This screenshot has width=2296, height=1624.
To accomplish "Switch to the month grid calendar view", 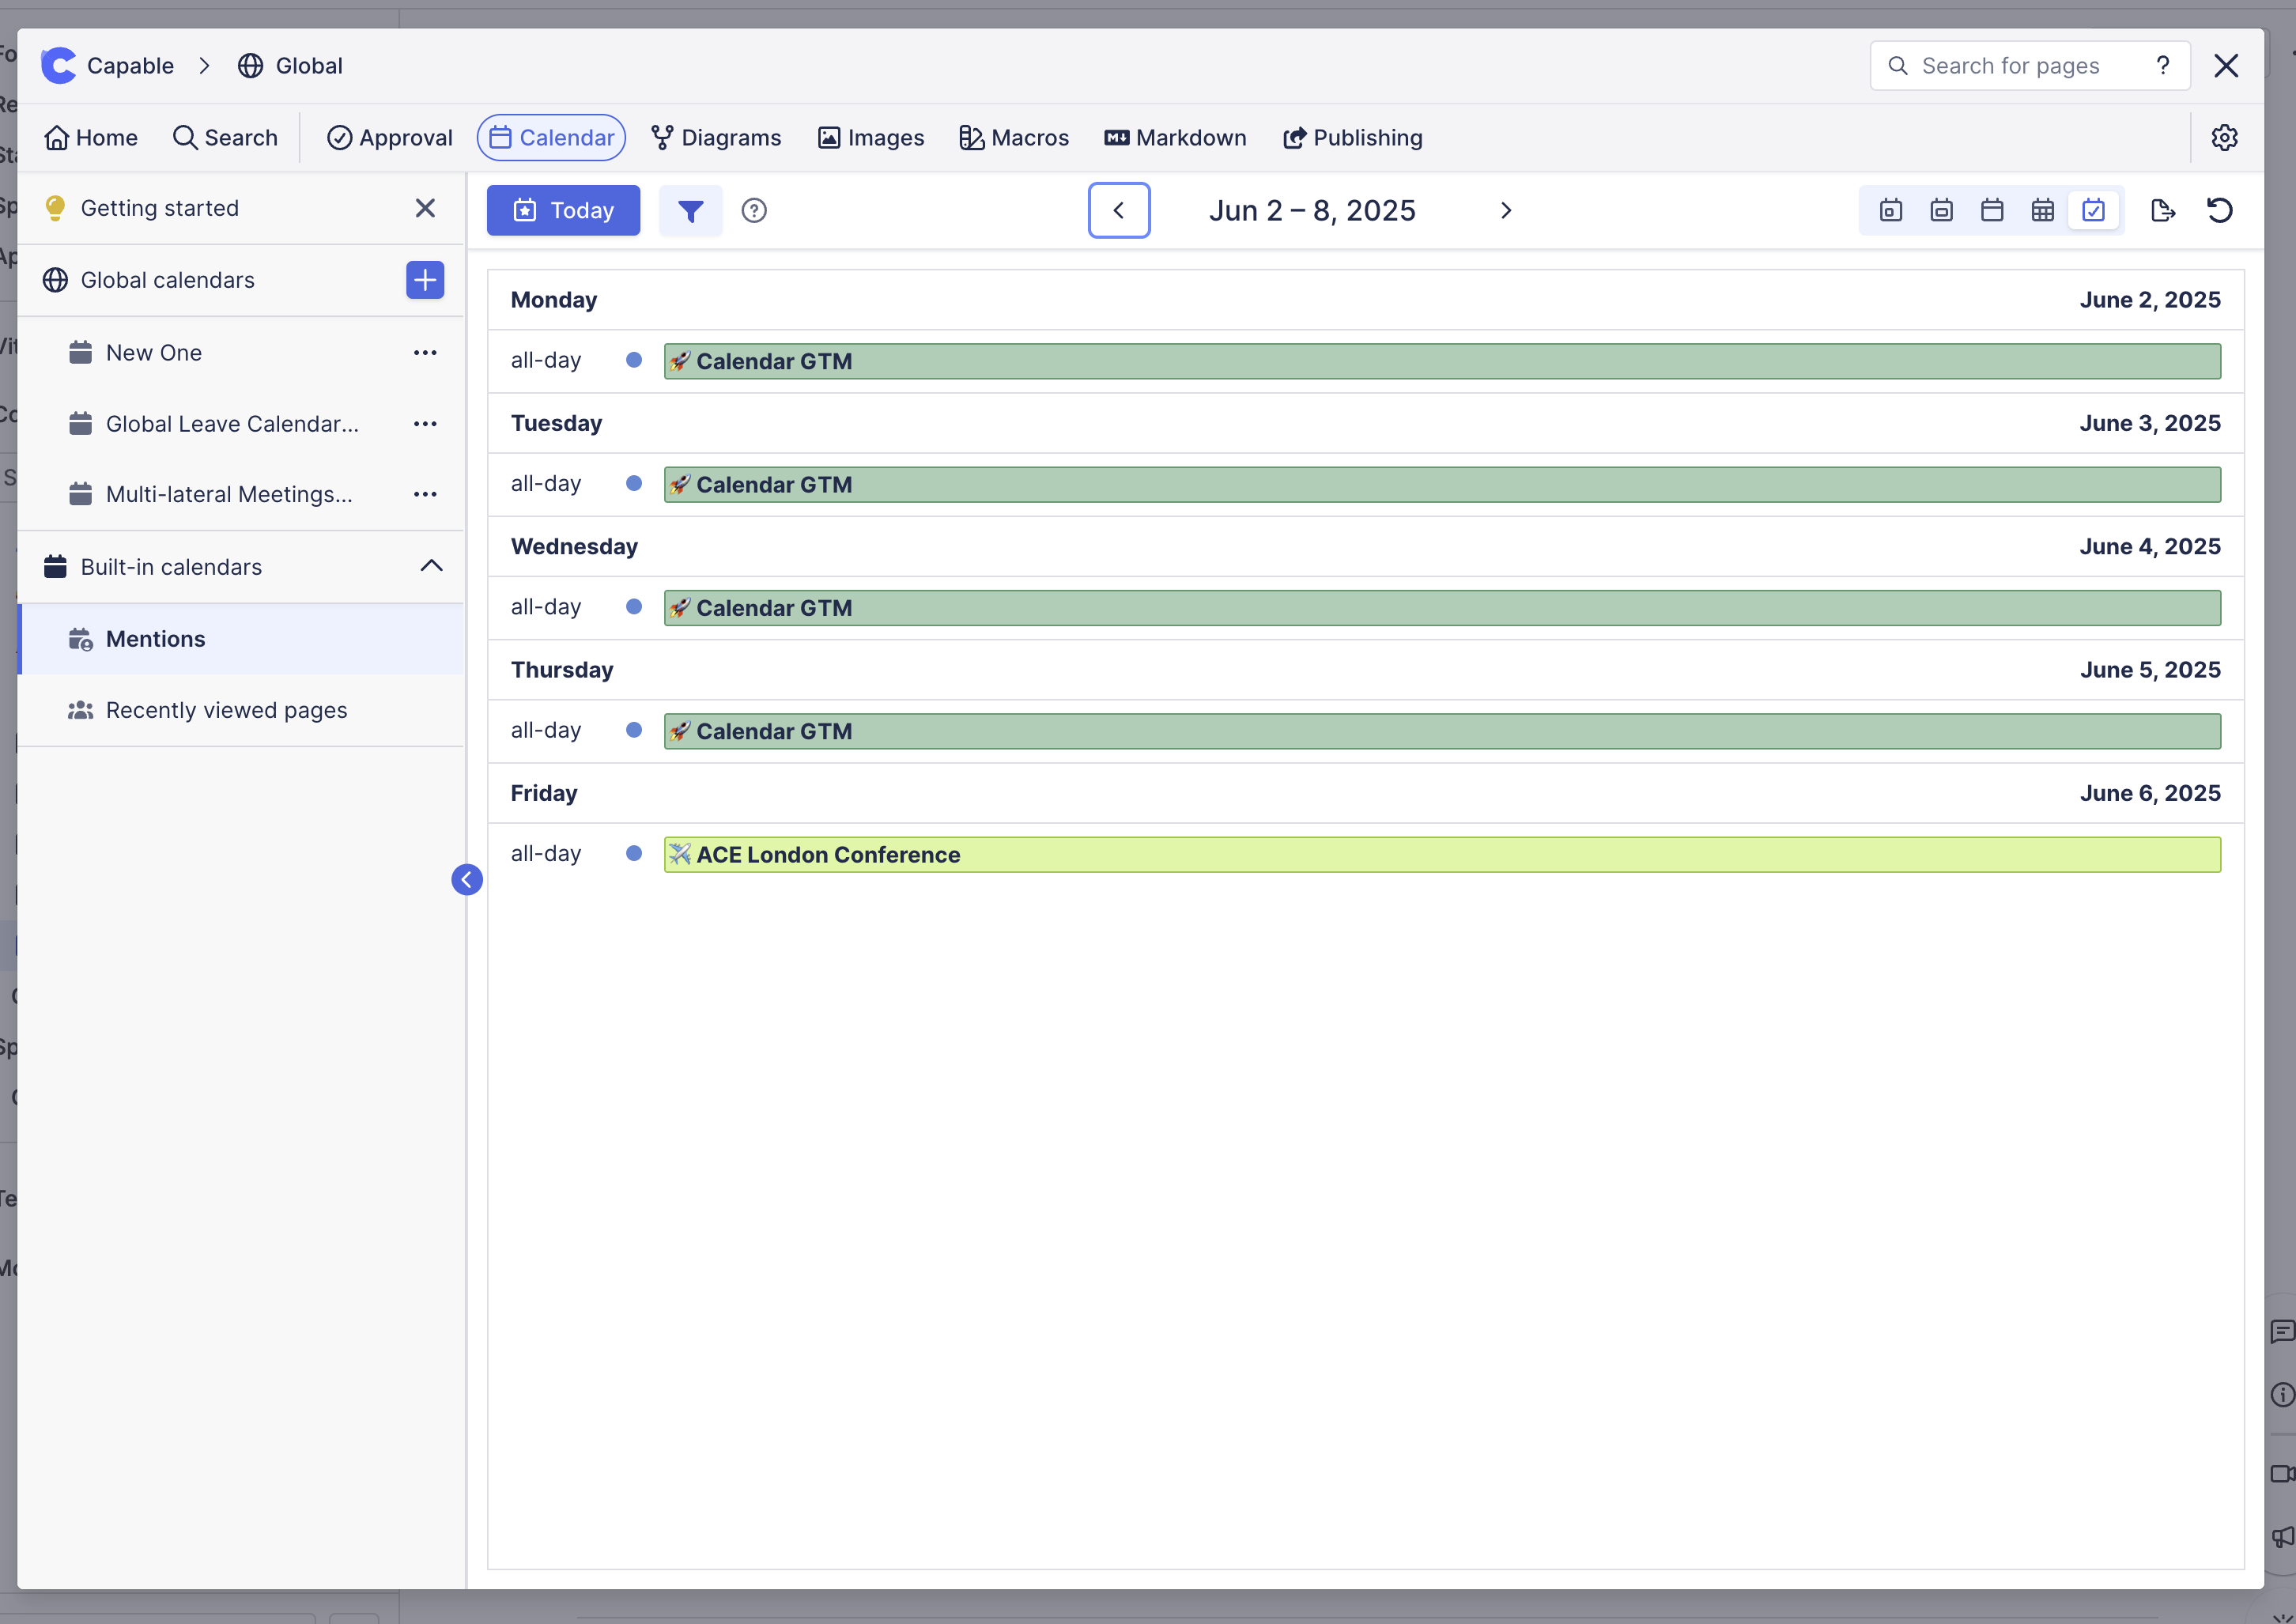I will tap(2042, 210).
